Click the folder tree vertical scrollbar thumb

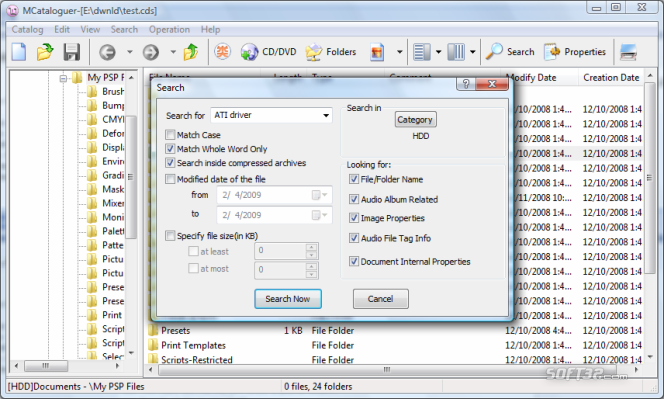point(131,177)
